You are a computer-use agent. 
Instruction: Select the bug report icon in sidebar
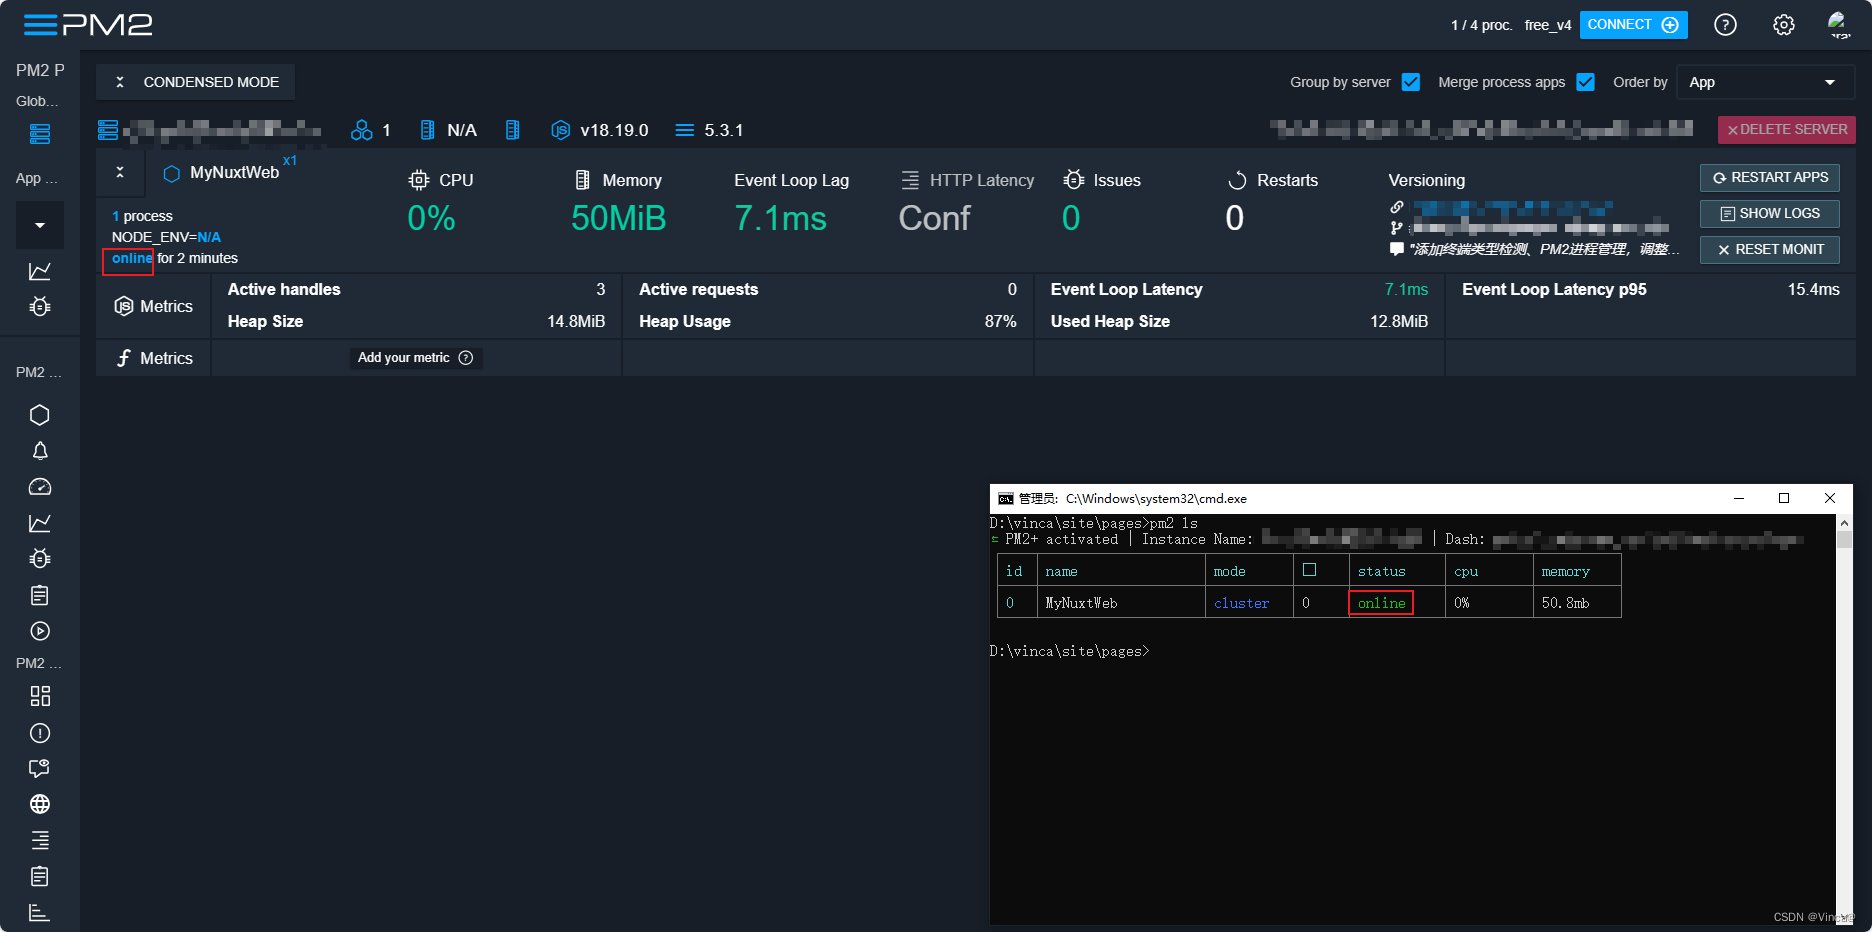[x=40, y=559]
